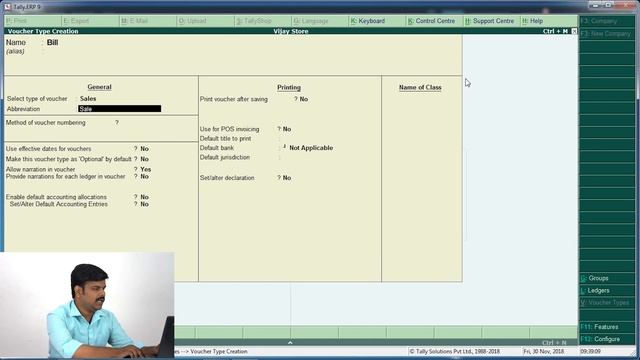Open Ledgers from the side panel
Screen dimensions: 640x360
tap(607, 290)
